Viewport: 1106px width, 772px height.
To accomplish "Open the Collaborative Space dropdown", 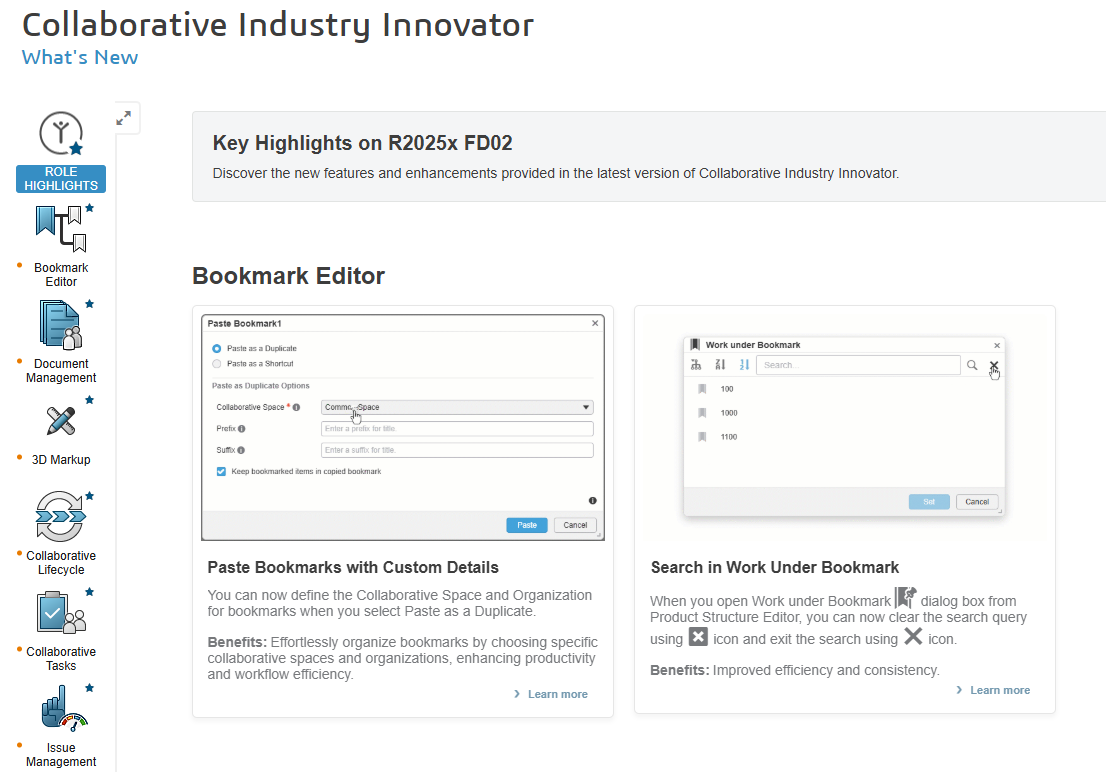I will click(x=457, y=407).
